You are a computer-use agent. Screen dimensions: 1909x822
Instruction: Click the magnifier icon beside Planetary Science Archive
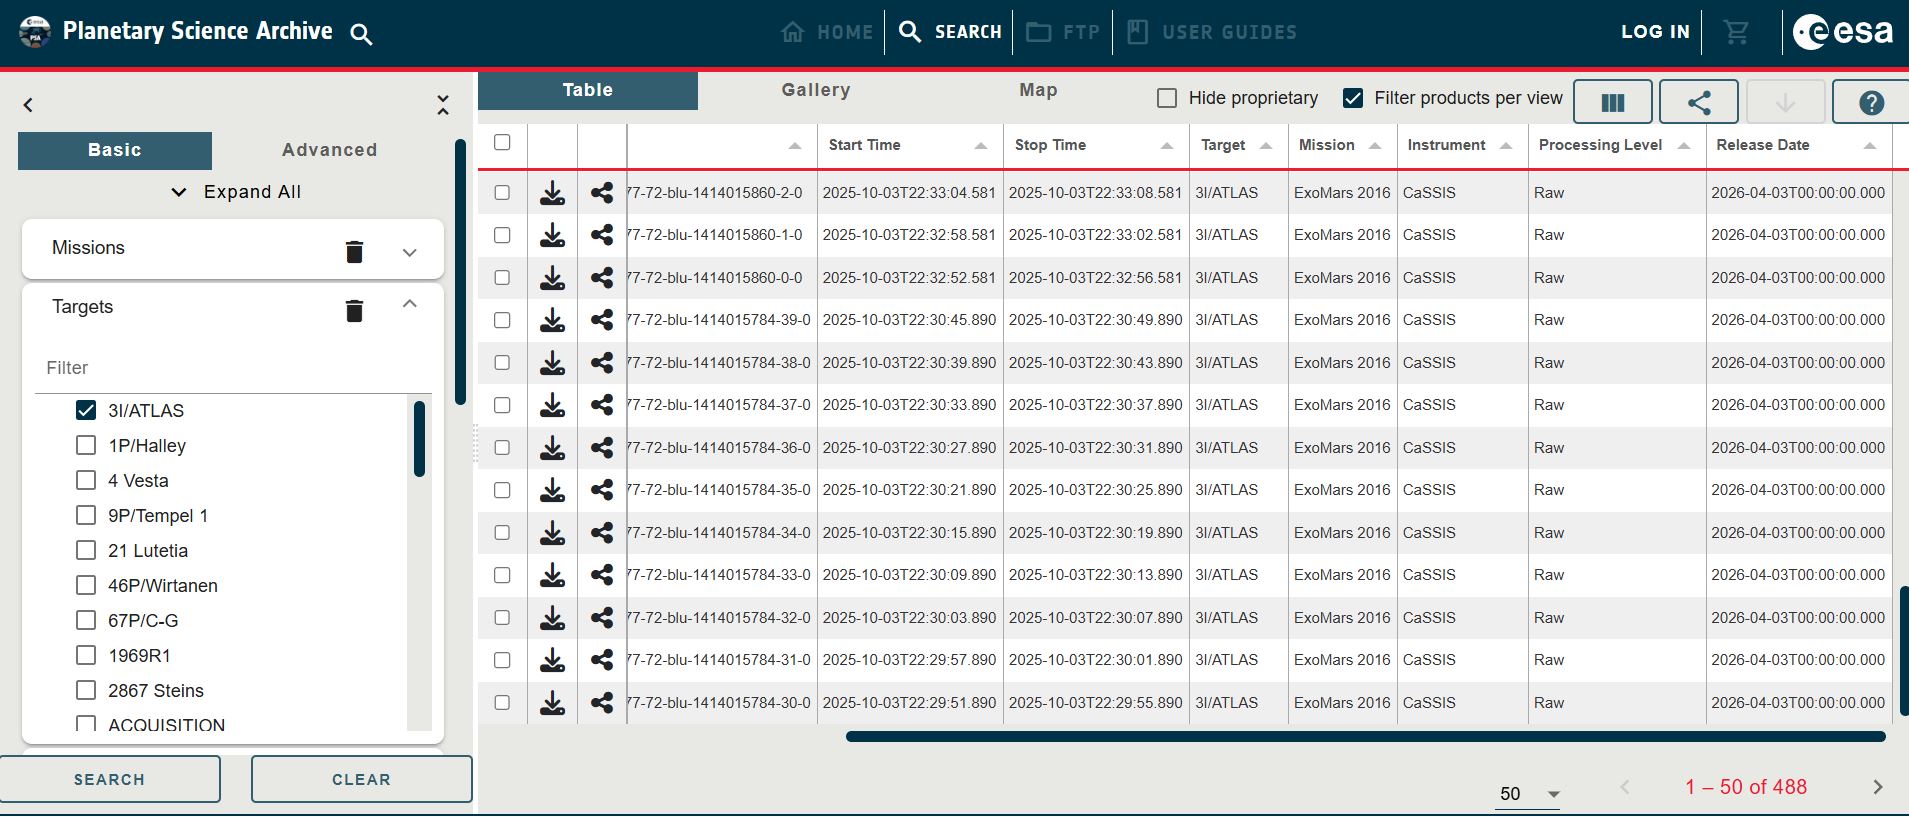pyautogui.click(x=361, y=34)
